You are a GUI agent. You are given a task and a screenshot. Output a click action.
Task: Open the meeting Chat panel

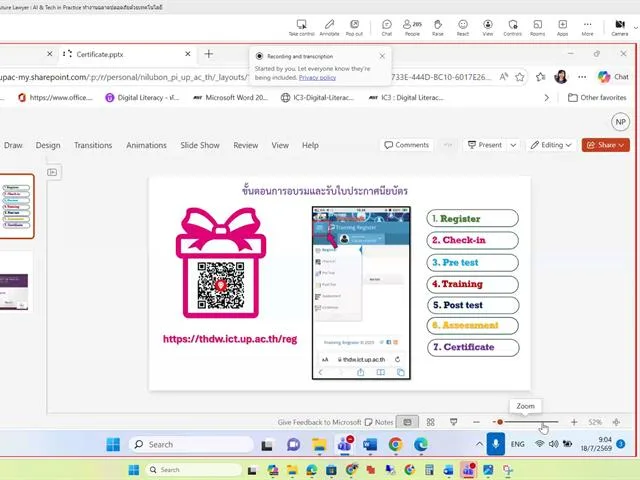tap(387, 28)
